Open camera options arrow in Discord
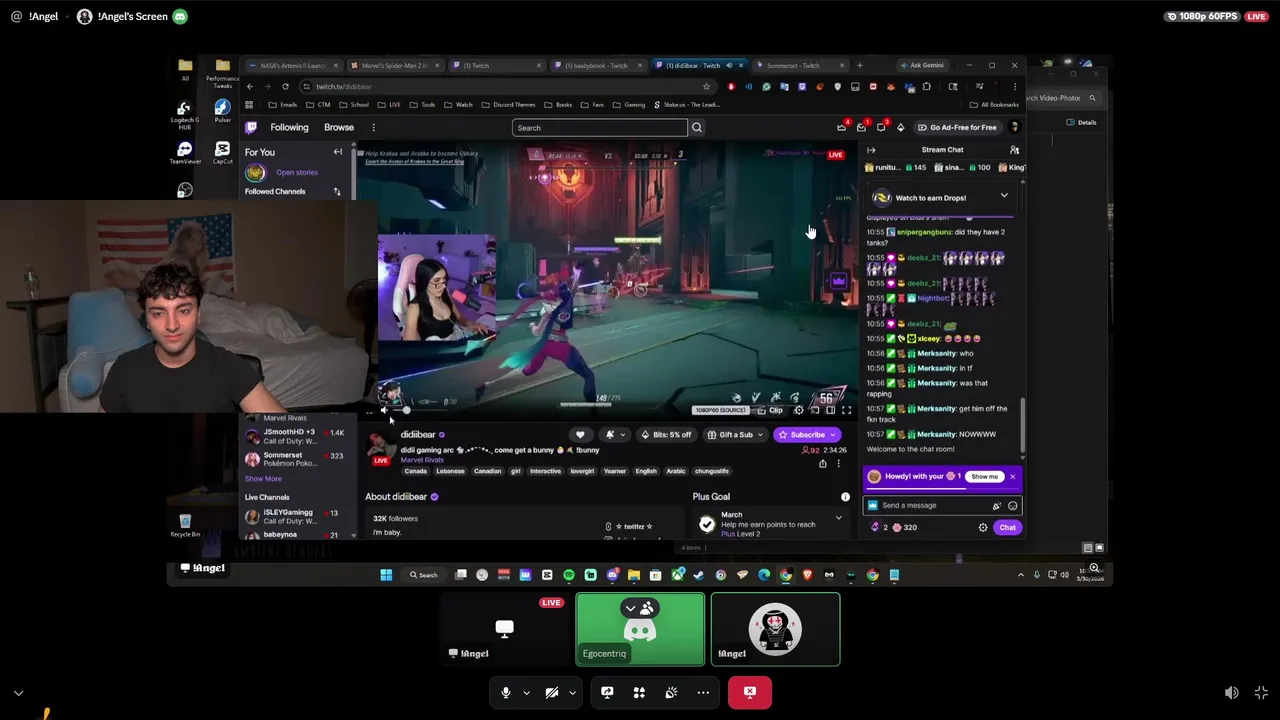Viewport: 1280px width, 720px height. [x=572, y=692]
